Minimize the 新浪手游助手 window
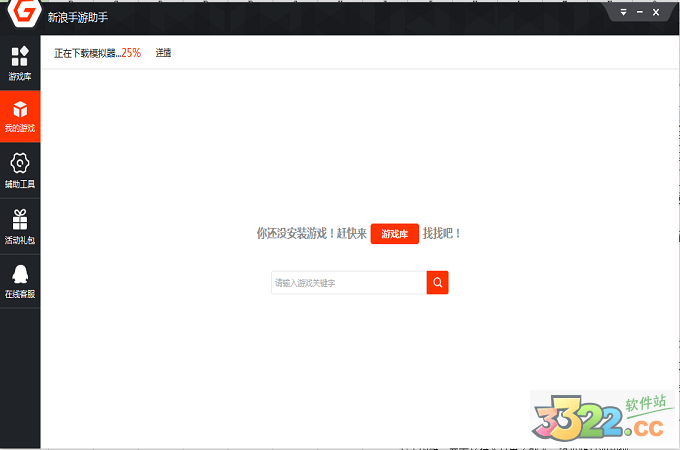The width and height of the screenshot is (680, 450). point(640,12)
